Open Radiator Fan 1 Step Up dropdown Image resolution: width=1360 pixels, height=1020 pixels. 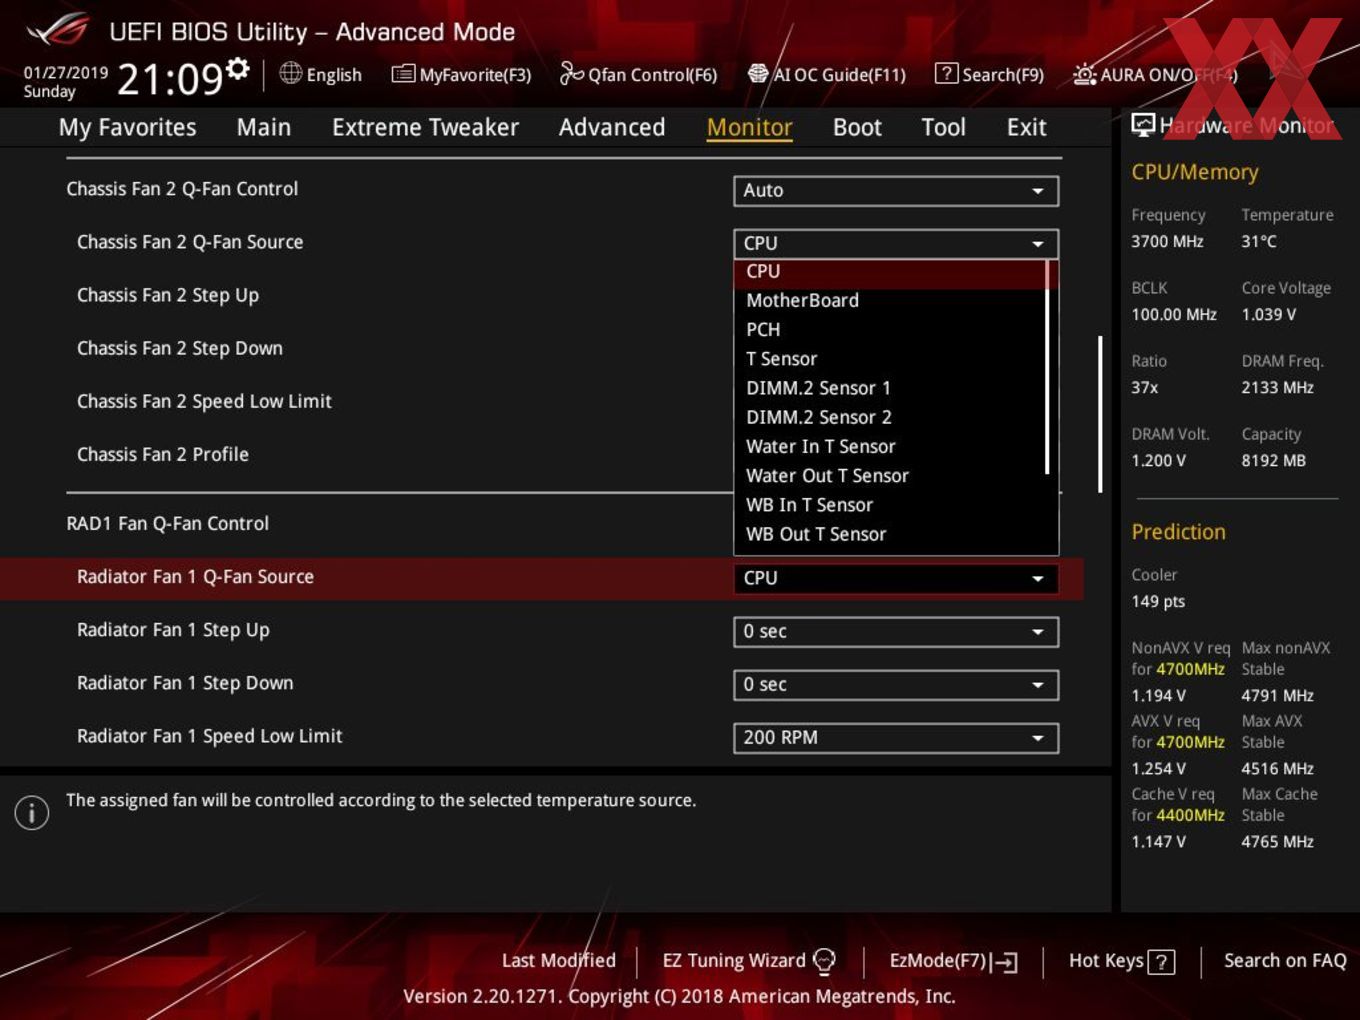point(896,631)
